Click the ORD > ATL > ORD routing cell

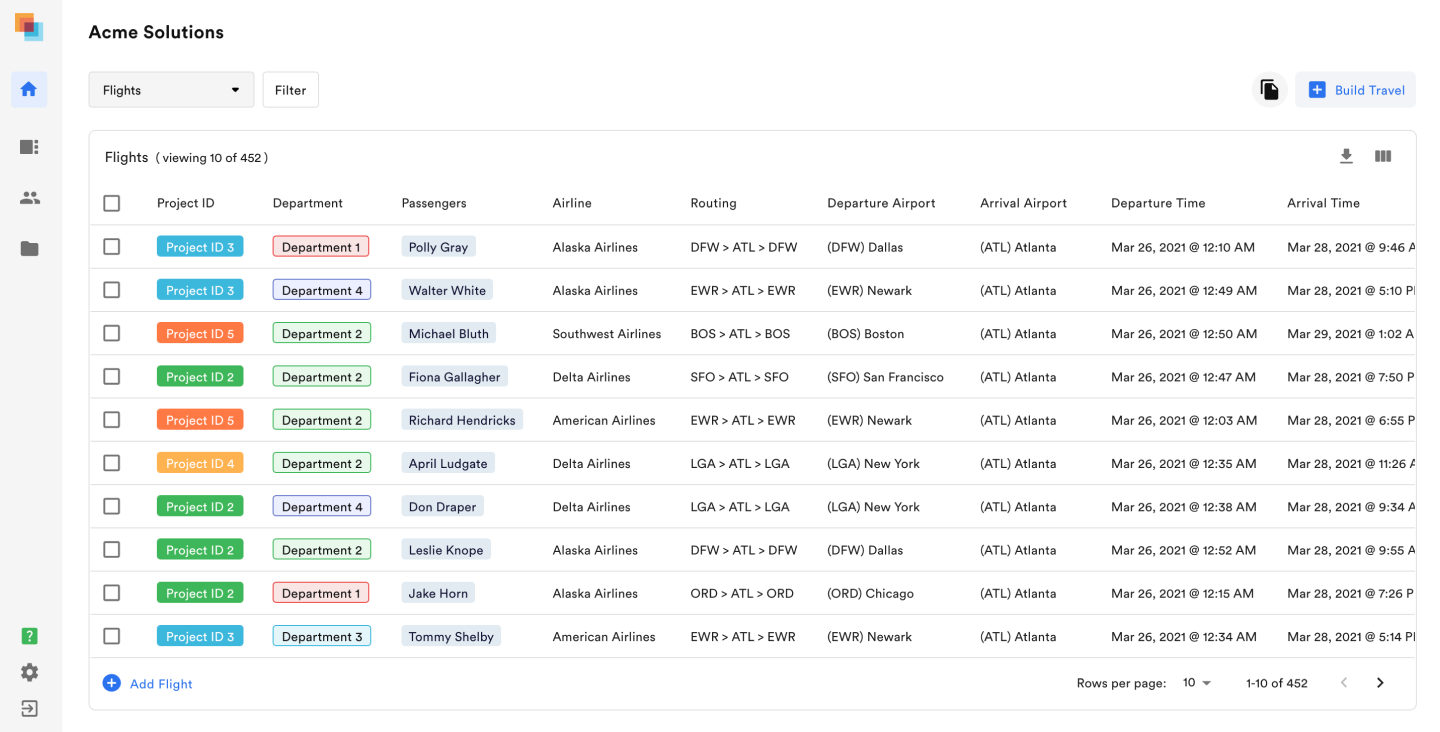pos(742,594)
